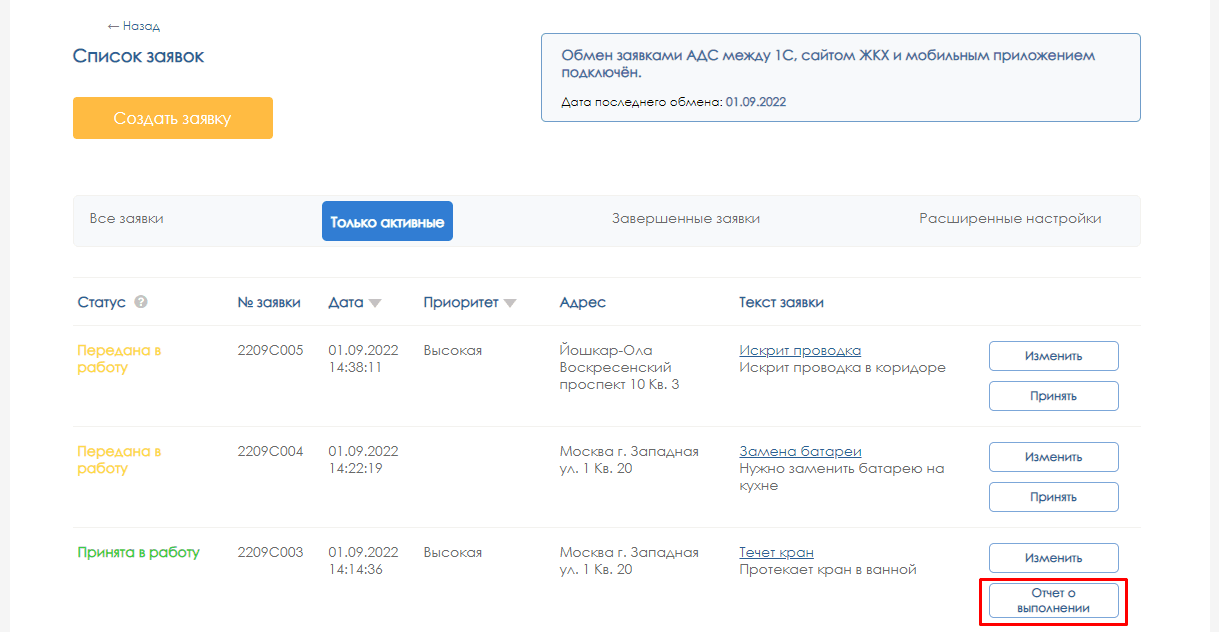Switch to the Все заявки tab
The image size is (1219, 632).
126,218
